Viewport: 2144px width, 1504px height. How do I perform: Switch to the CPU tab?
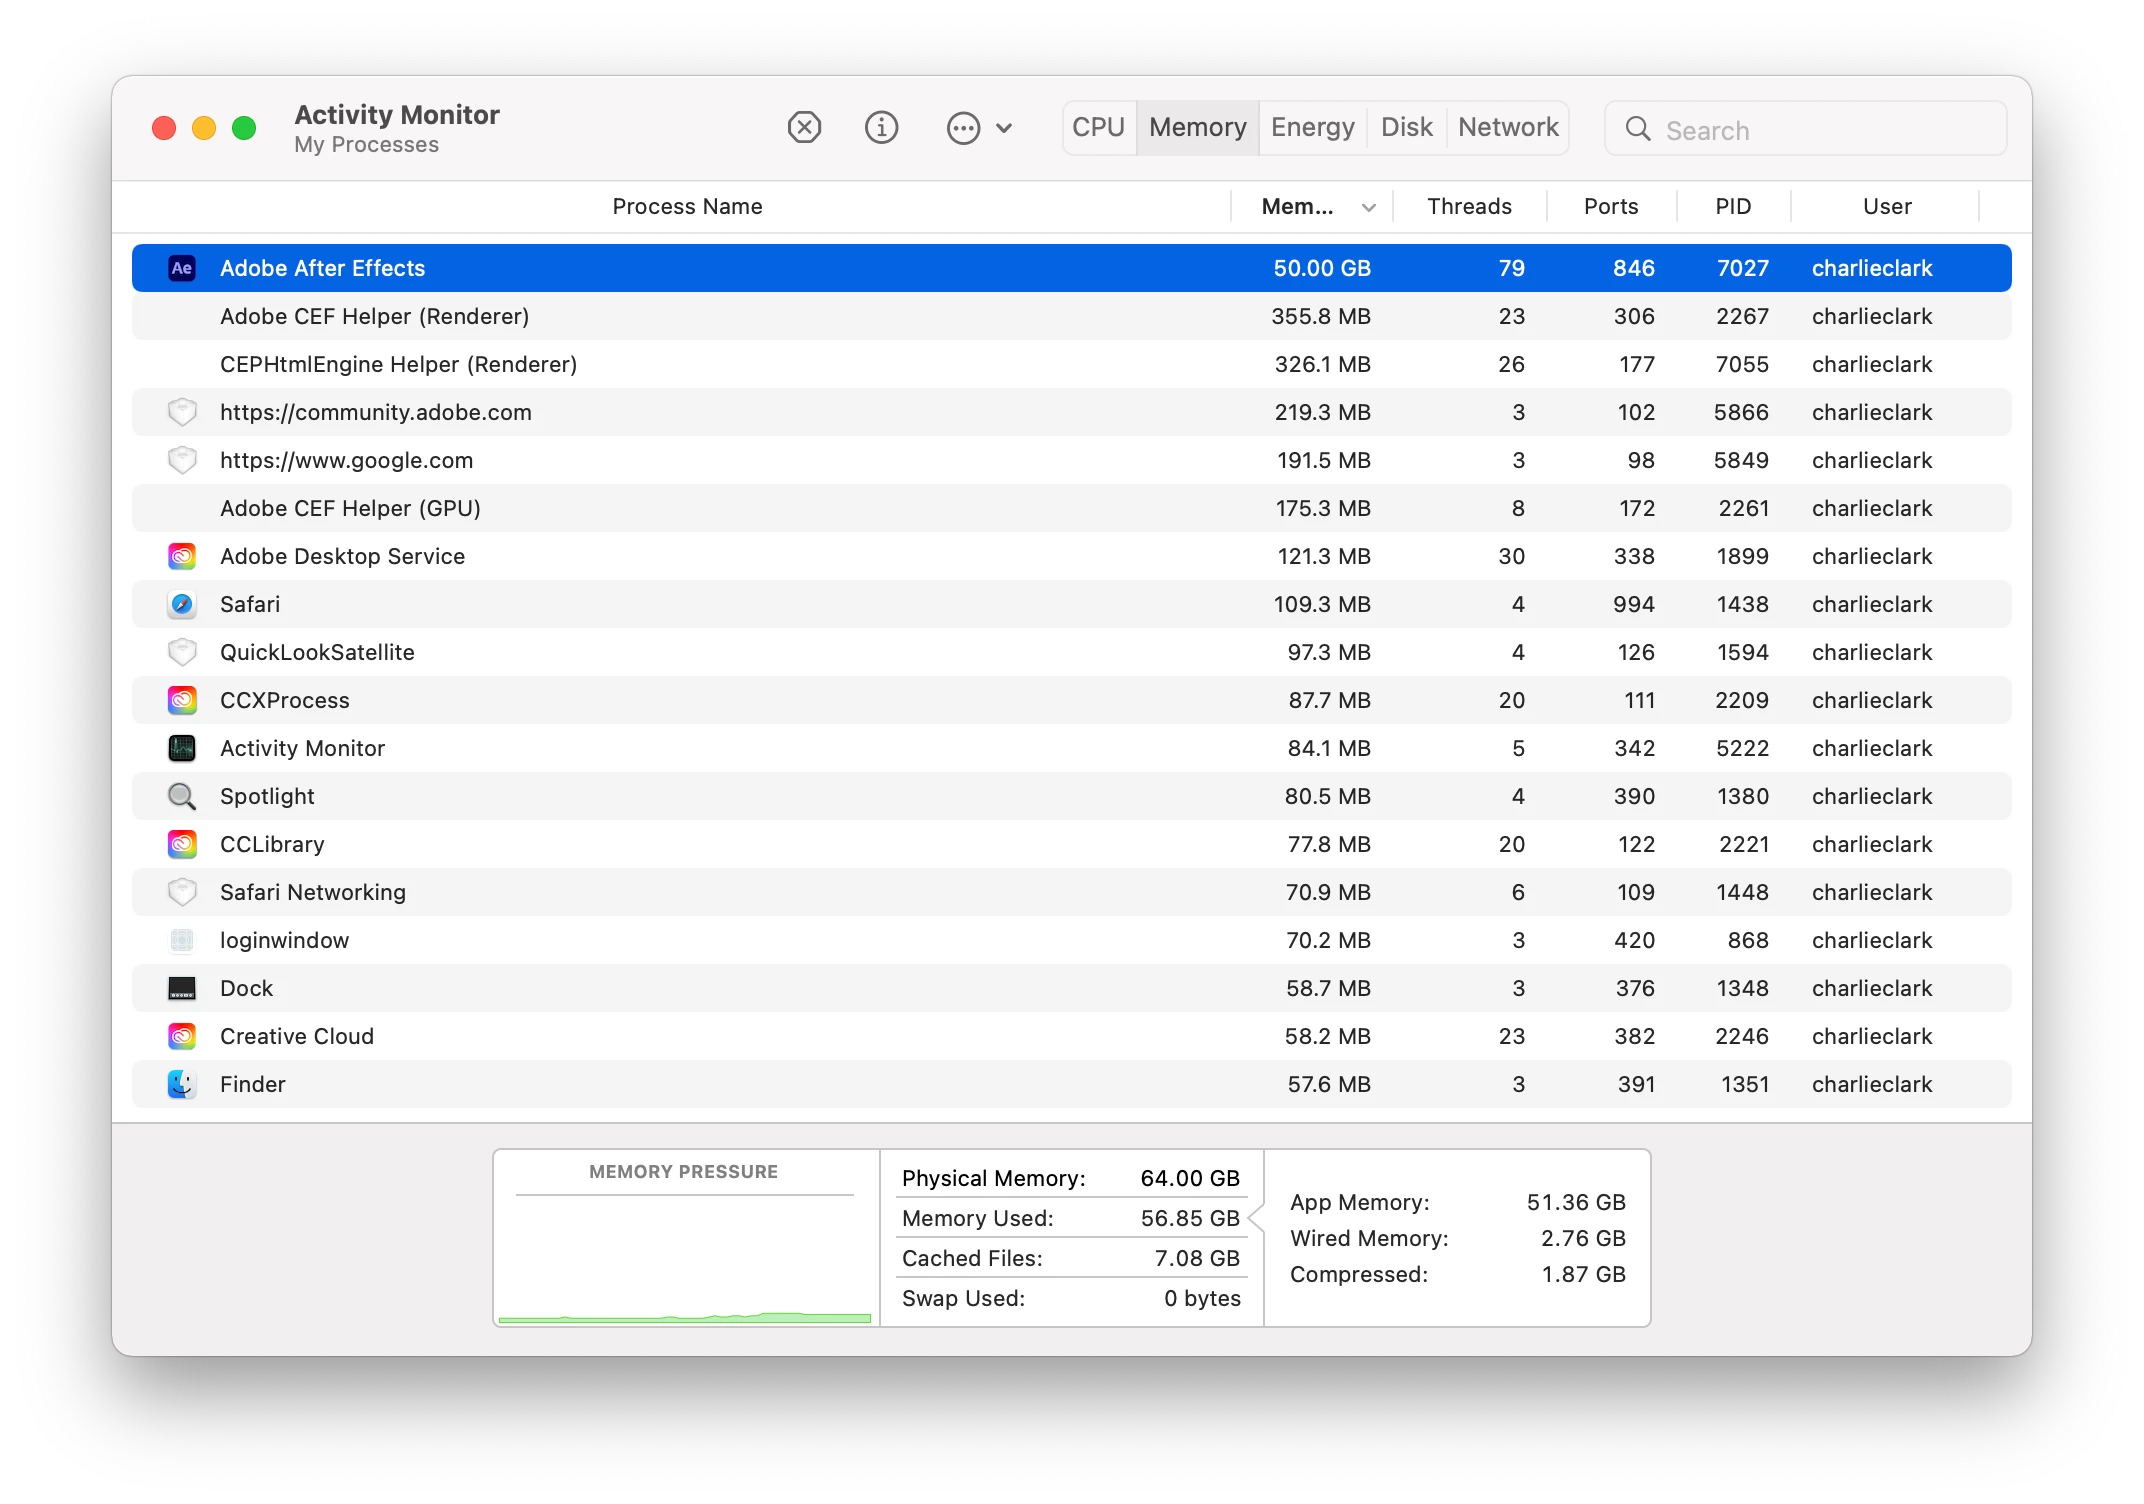[1098, 128]
